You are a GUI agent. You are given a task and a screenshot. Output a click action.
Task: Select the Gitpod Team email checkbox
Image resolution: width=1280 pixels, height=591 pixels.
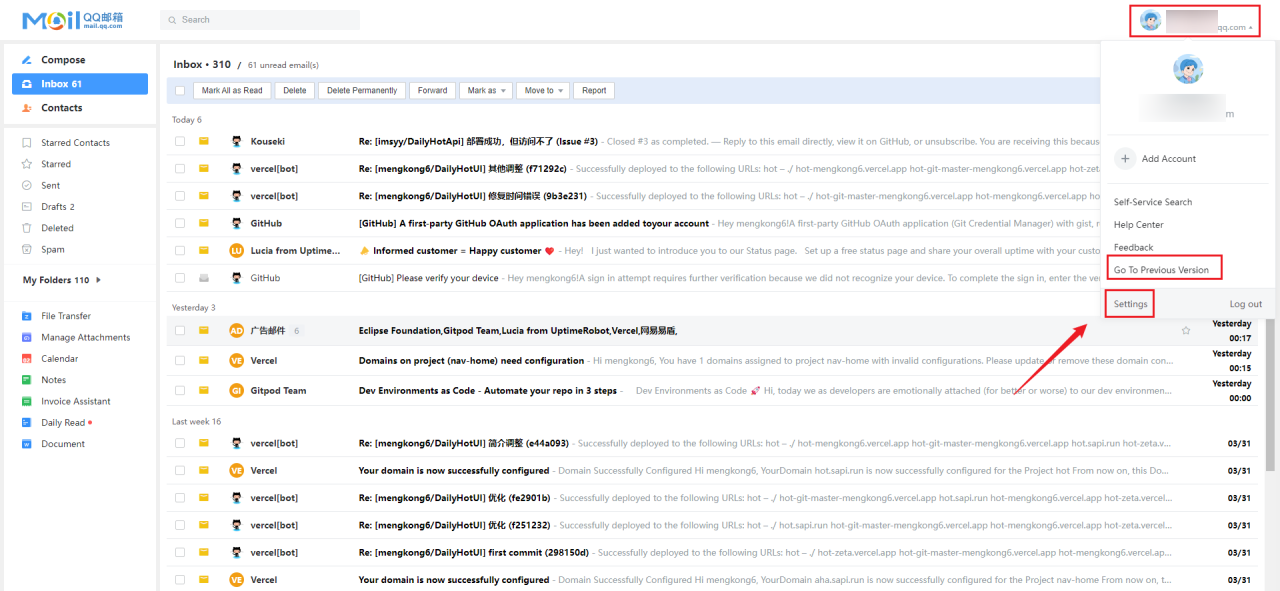point(180,391)
